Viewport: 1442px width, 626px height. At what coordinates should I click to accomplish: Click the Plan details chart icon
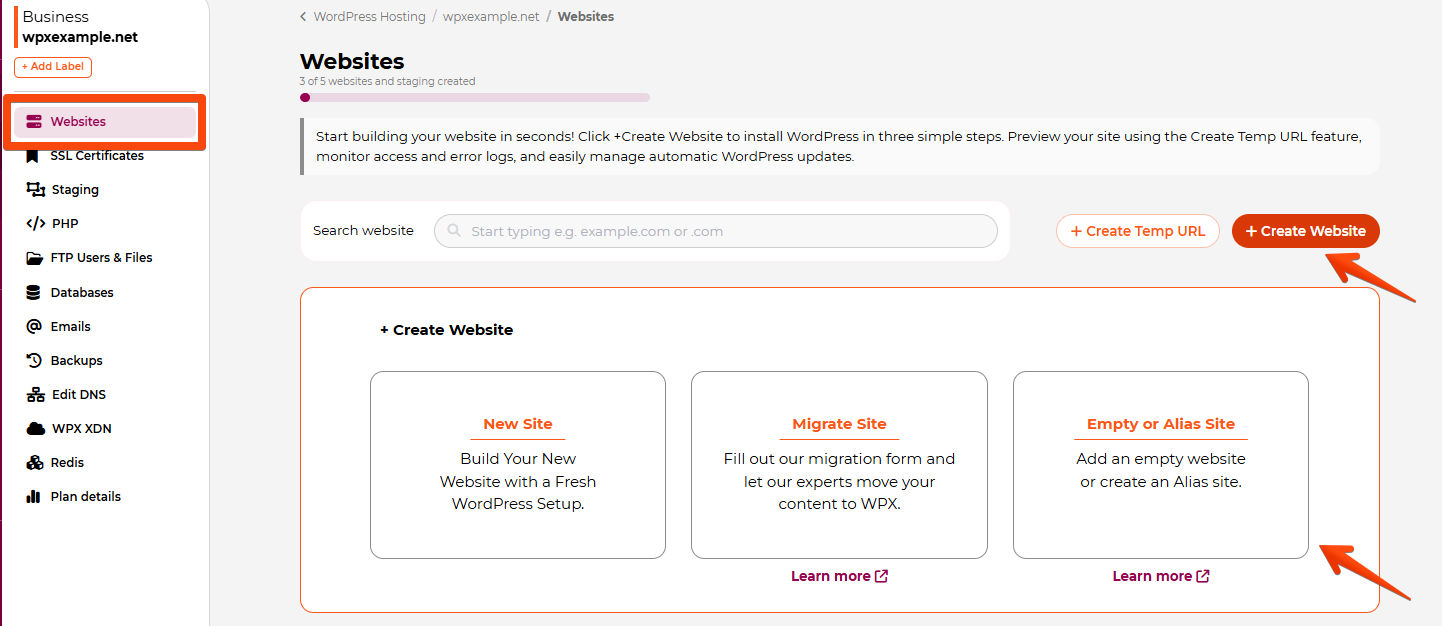pyautogui.click(x=35, y=496)
